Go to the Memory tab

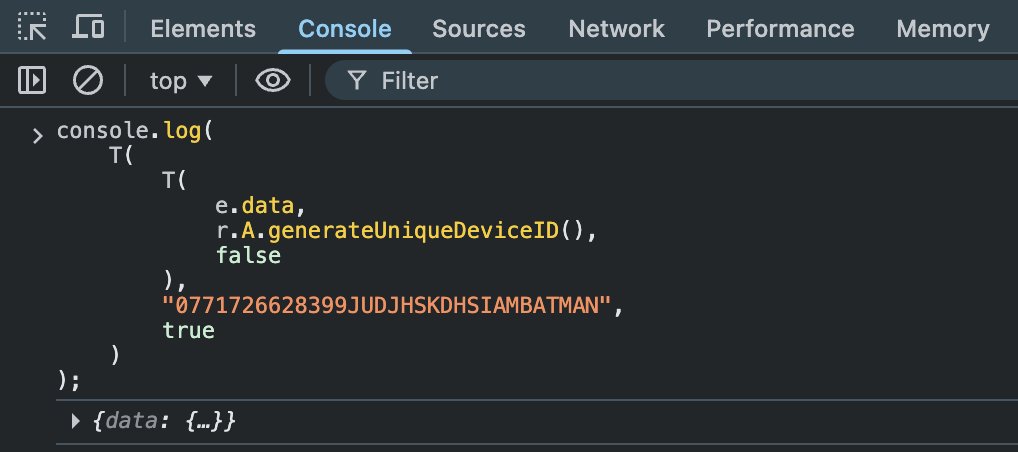coord(943,29)
